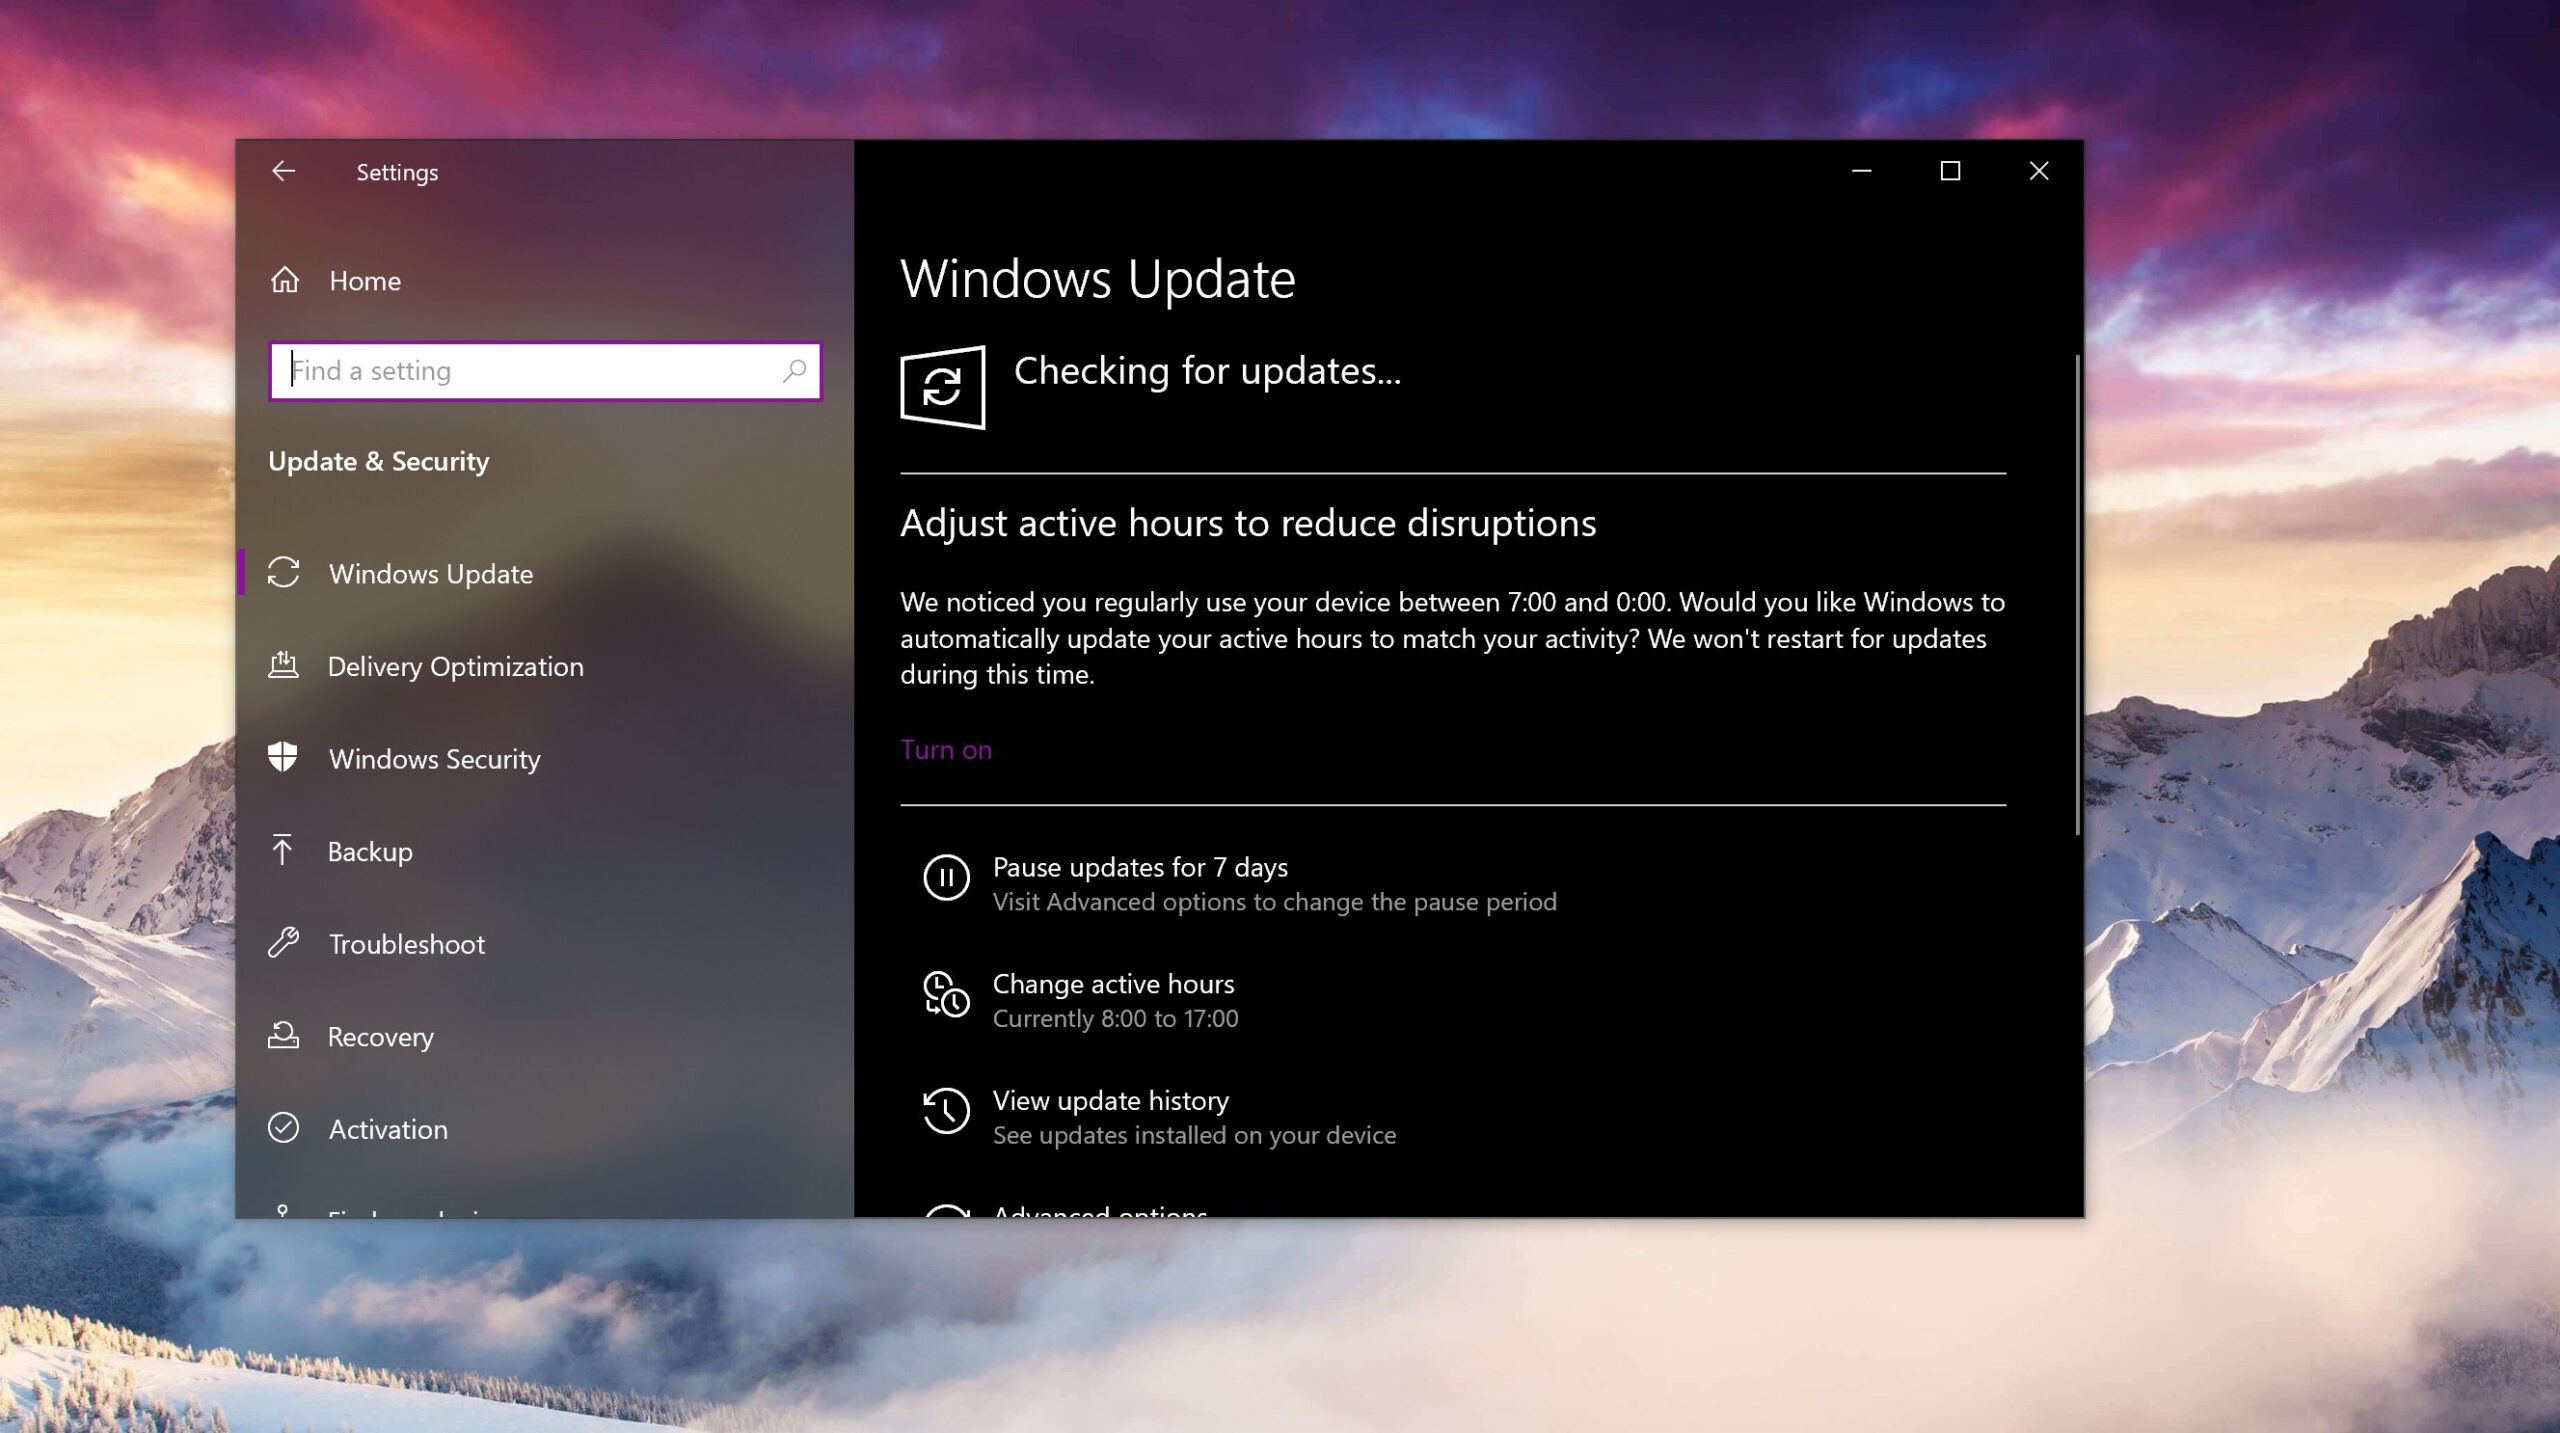Screen dimensions: 2560x1433
Task: Click the Home house icon
Action: [x=285, y=280]
